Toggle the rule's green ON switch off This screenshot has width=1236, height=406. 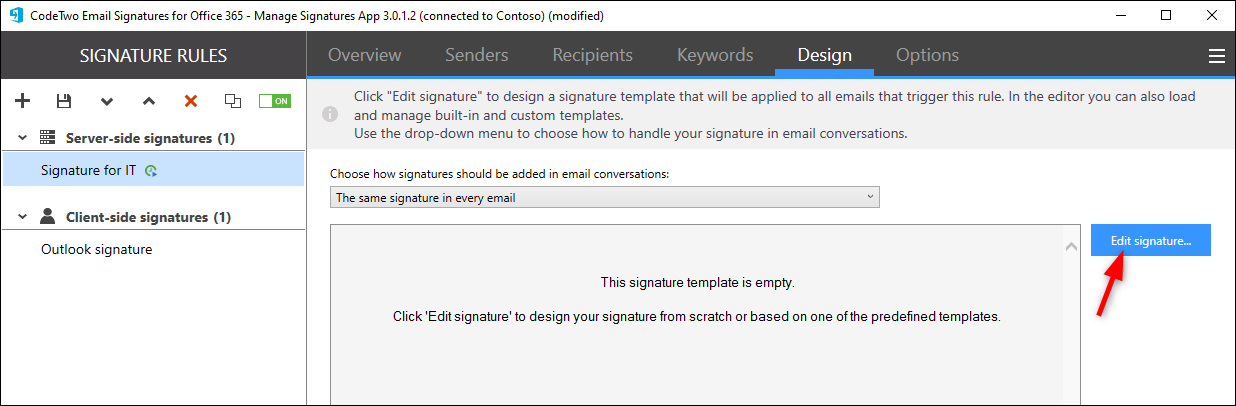click(x=274, y=101)
